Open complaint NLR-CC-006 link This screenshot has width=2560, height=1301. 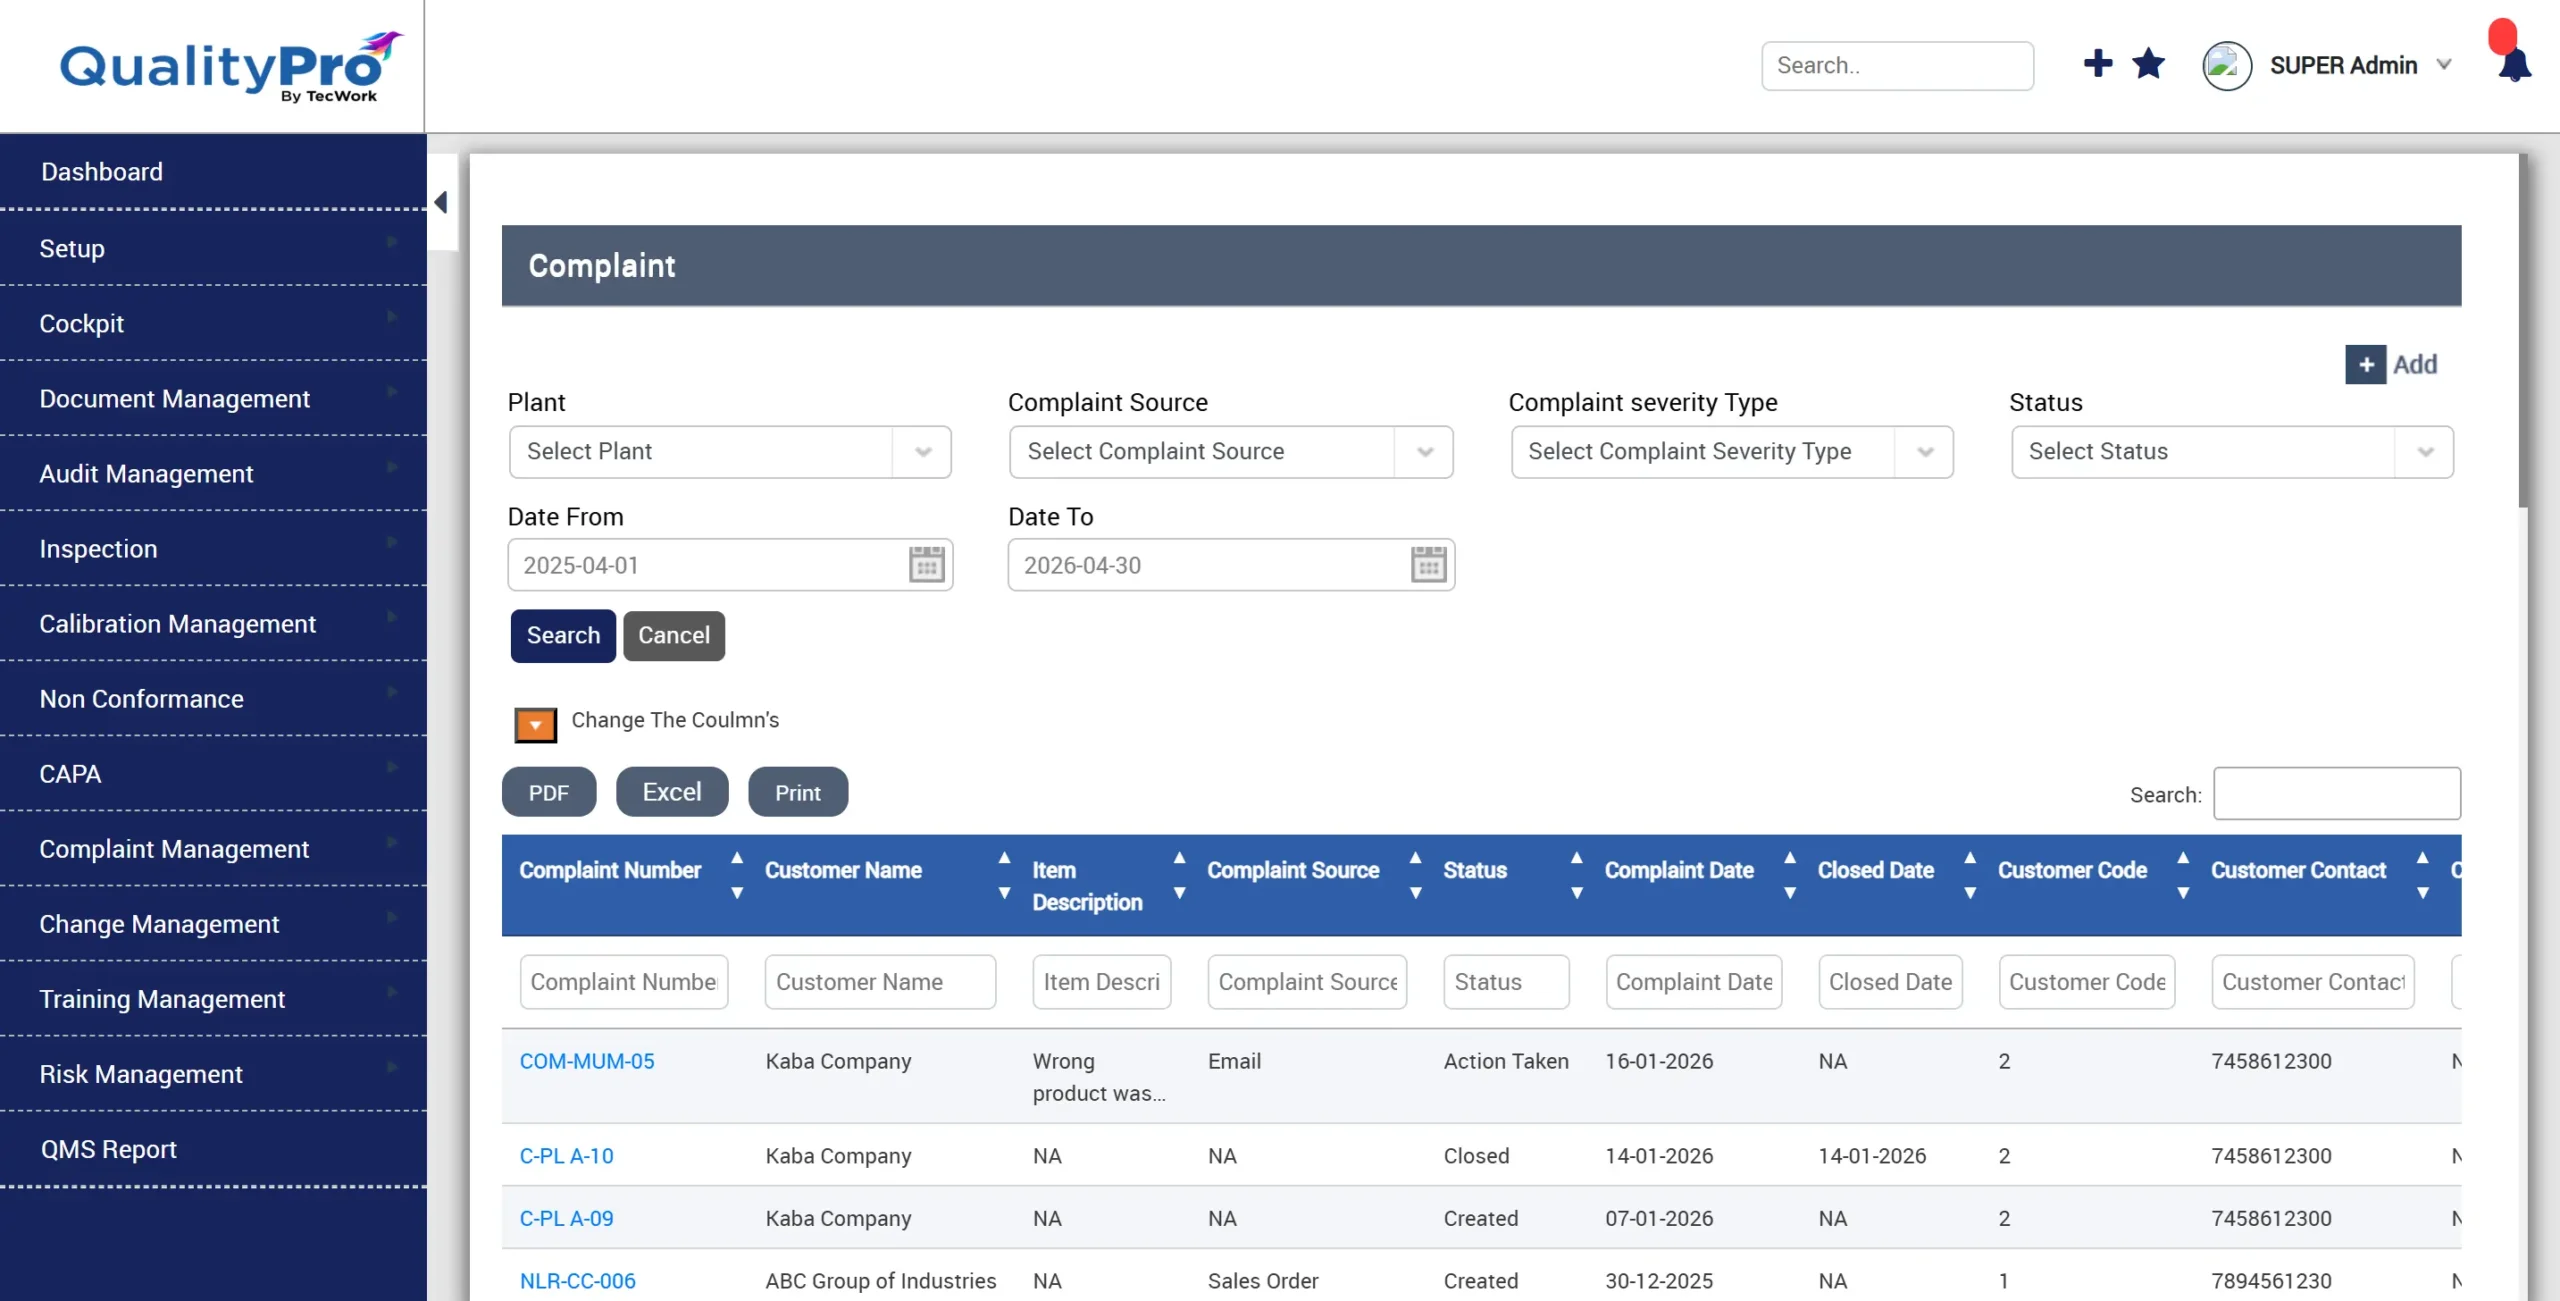coord(577,1280)
